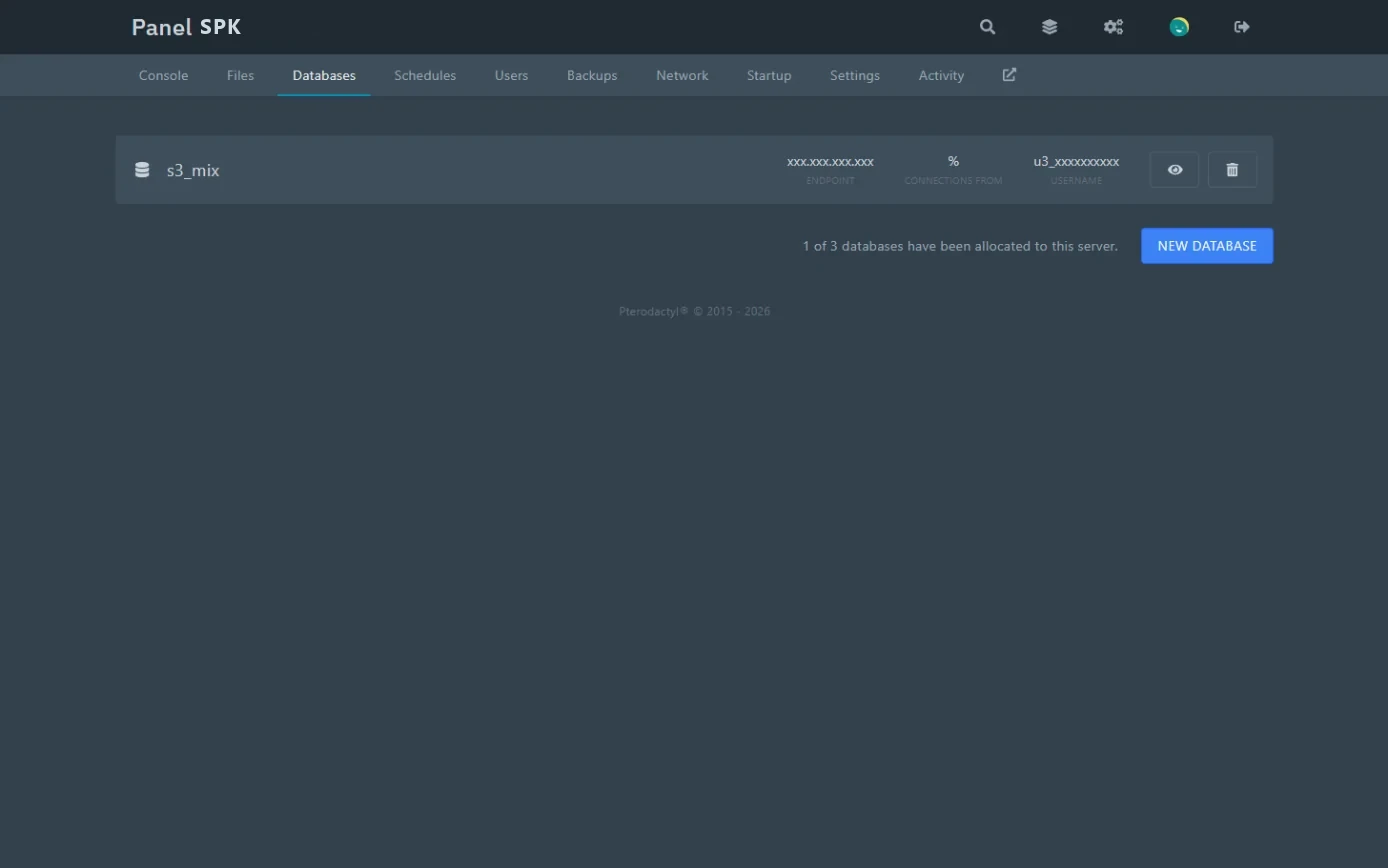Open external link icon in tab bar
Image resolution: width=1388 pixels, height=868 pixels.
(1009, 75)
